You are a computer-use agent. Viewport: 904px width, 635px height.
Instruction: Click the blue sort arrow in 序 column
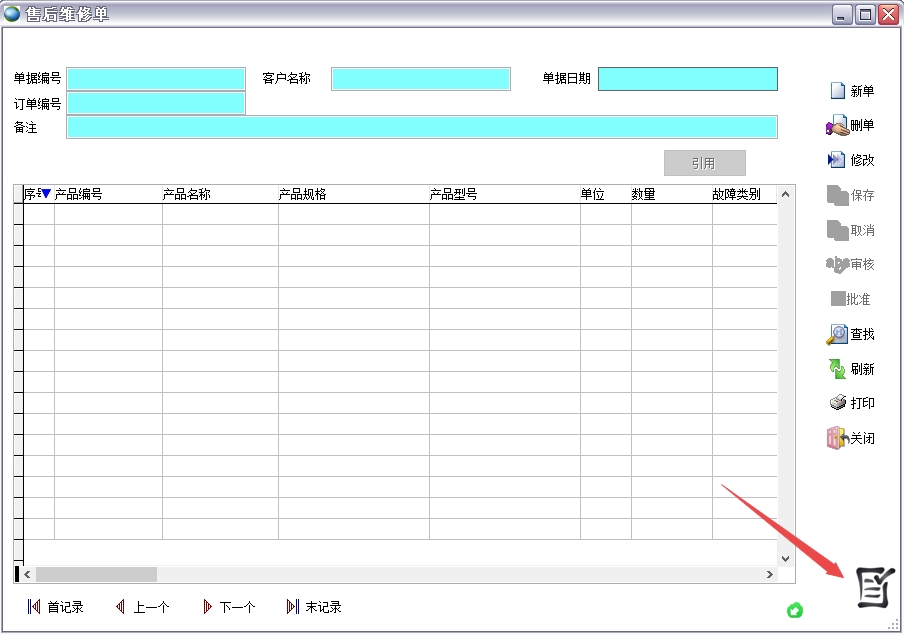[x=46, y=194]
